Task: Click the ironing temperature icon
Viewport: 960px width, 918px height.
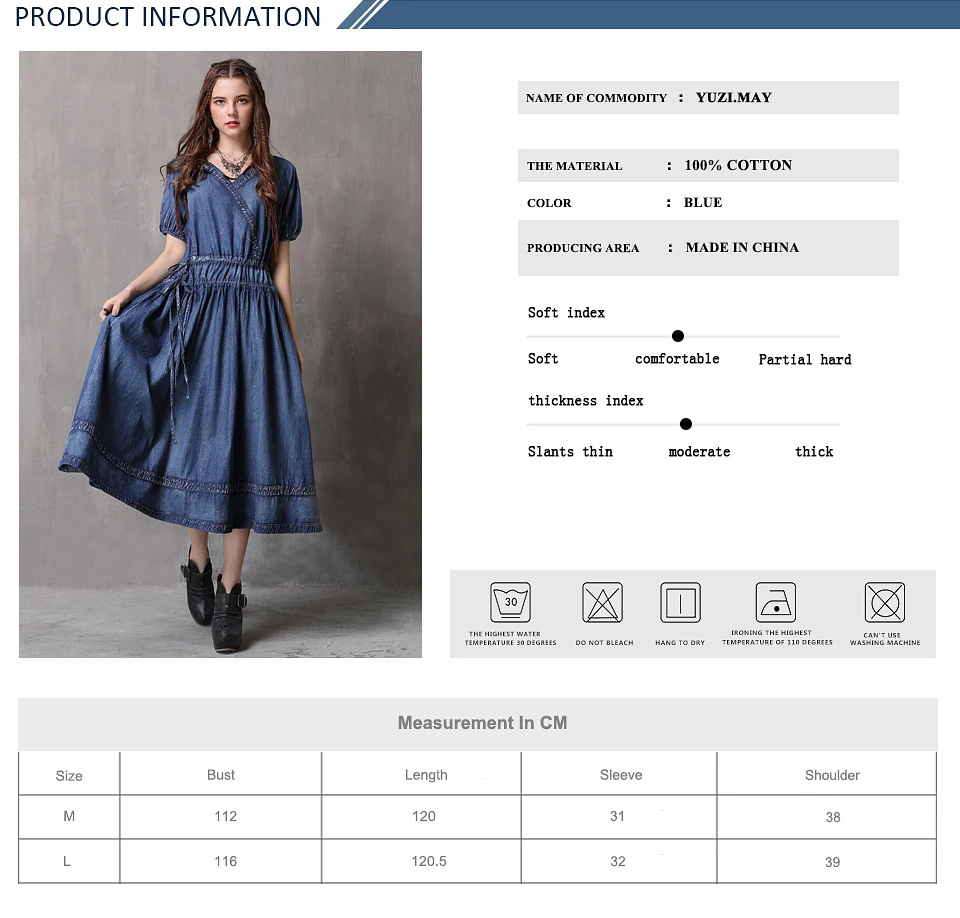Action: 776,602
